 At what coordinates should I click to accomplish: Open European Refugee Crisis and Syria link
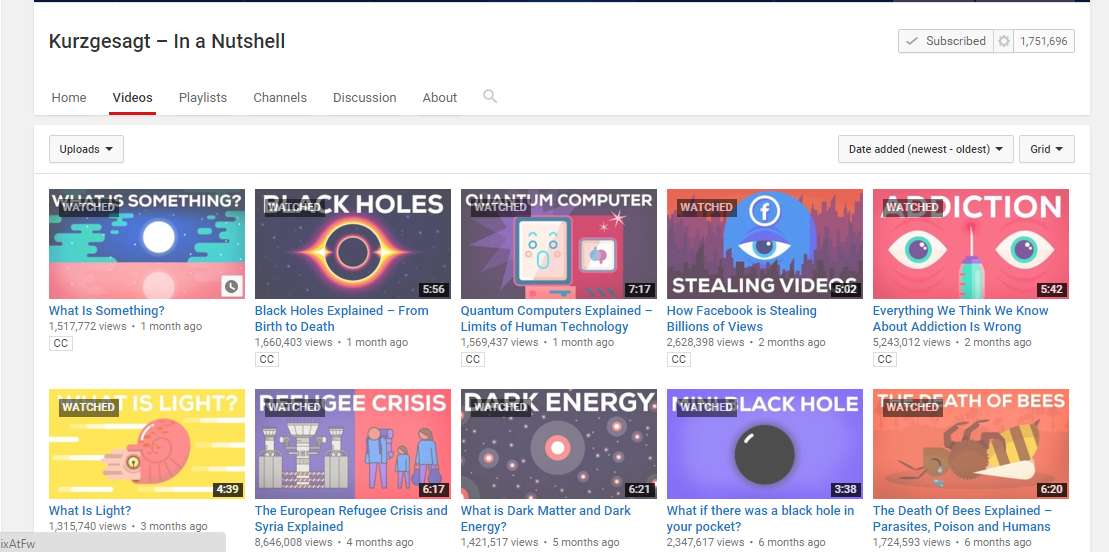tap(352, 518)
